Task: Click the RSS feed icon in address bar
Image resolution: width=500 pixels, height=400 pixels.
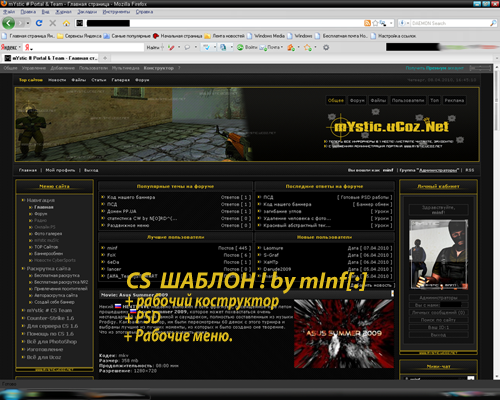Action: coord(367,23)
